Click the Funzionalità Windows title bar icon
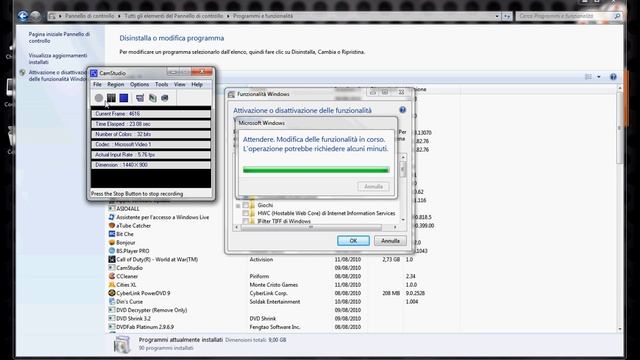Viewport: 640px width, 360px height. coord(231,94)
